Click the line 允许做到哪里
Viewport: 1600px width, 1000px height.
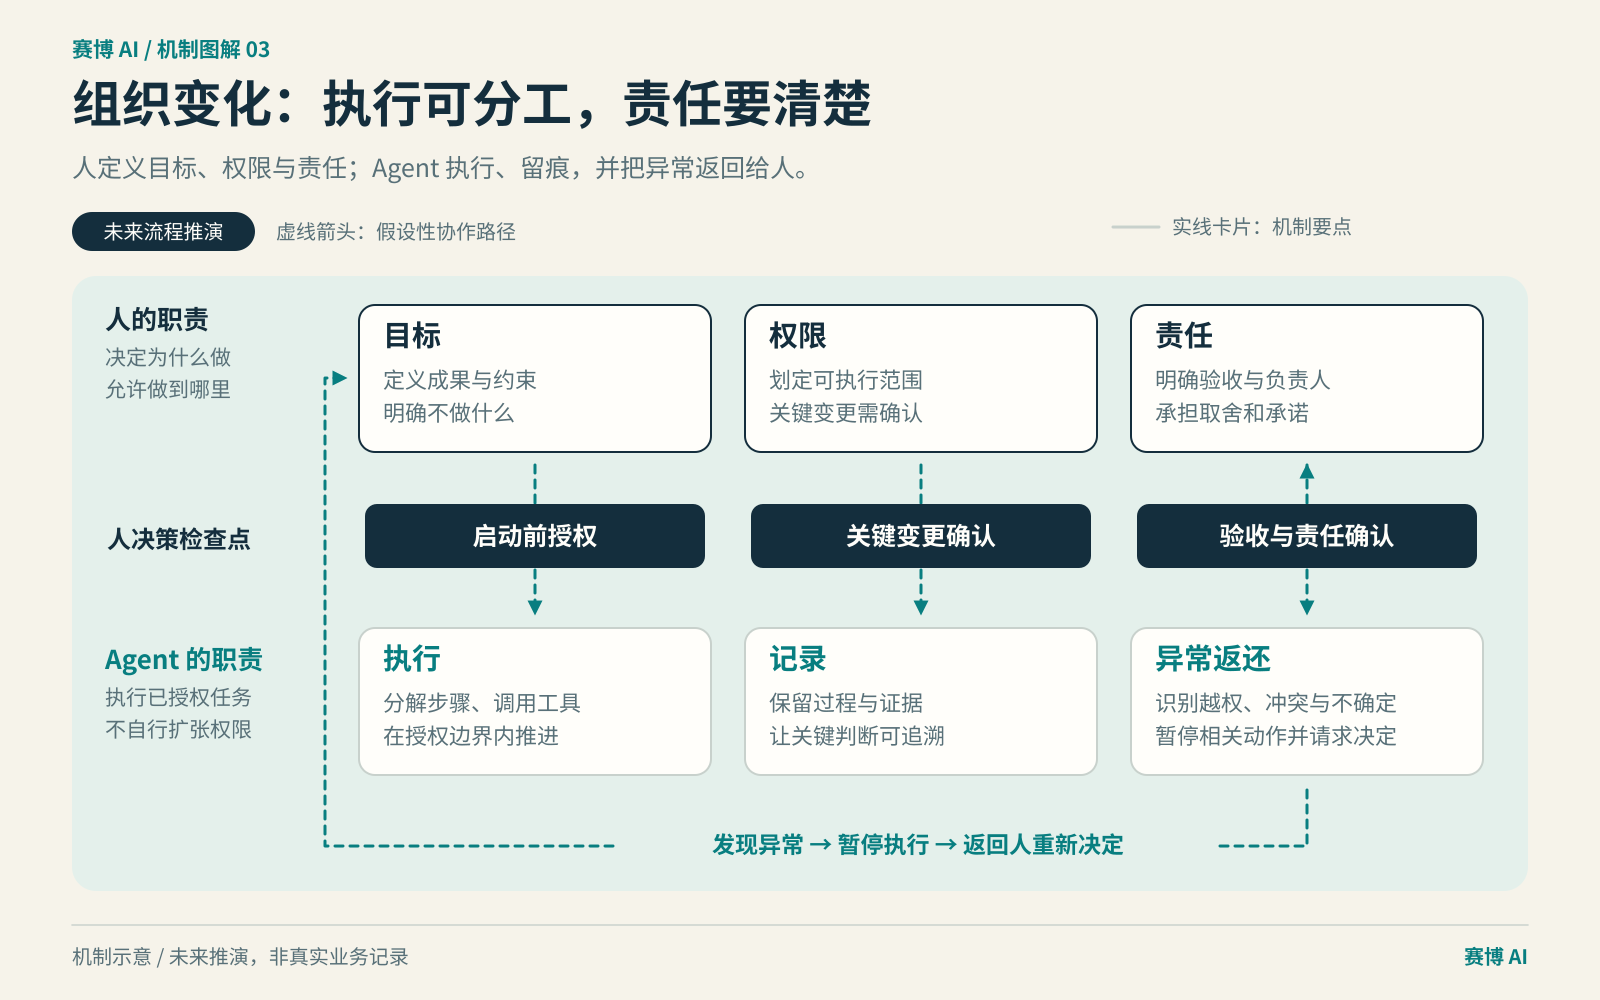pyautogui.click(x=168, y=389)
